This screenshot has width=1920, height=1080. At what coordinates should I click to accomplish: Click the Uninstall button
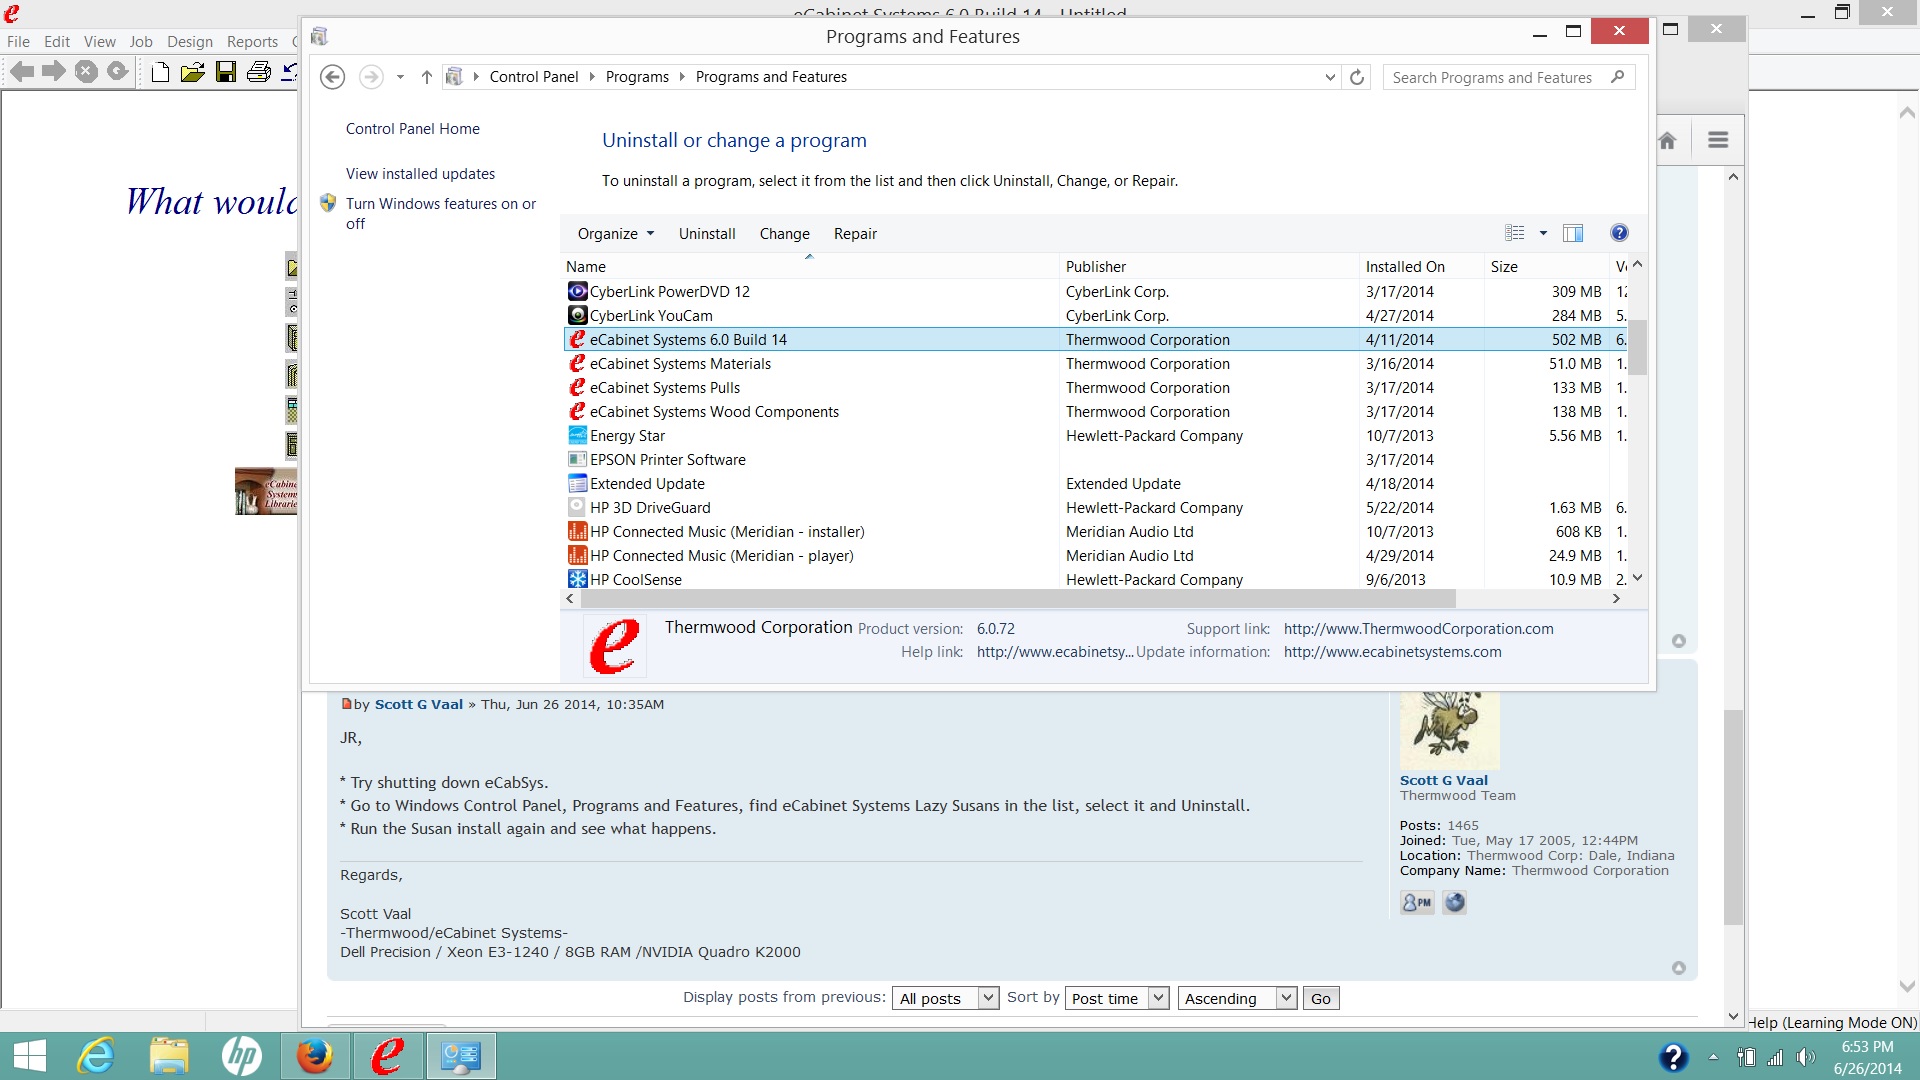click(x=707, y=233)
